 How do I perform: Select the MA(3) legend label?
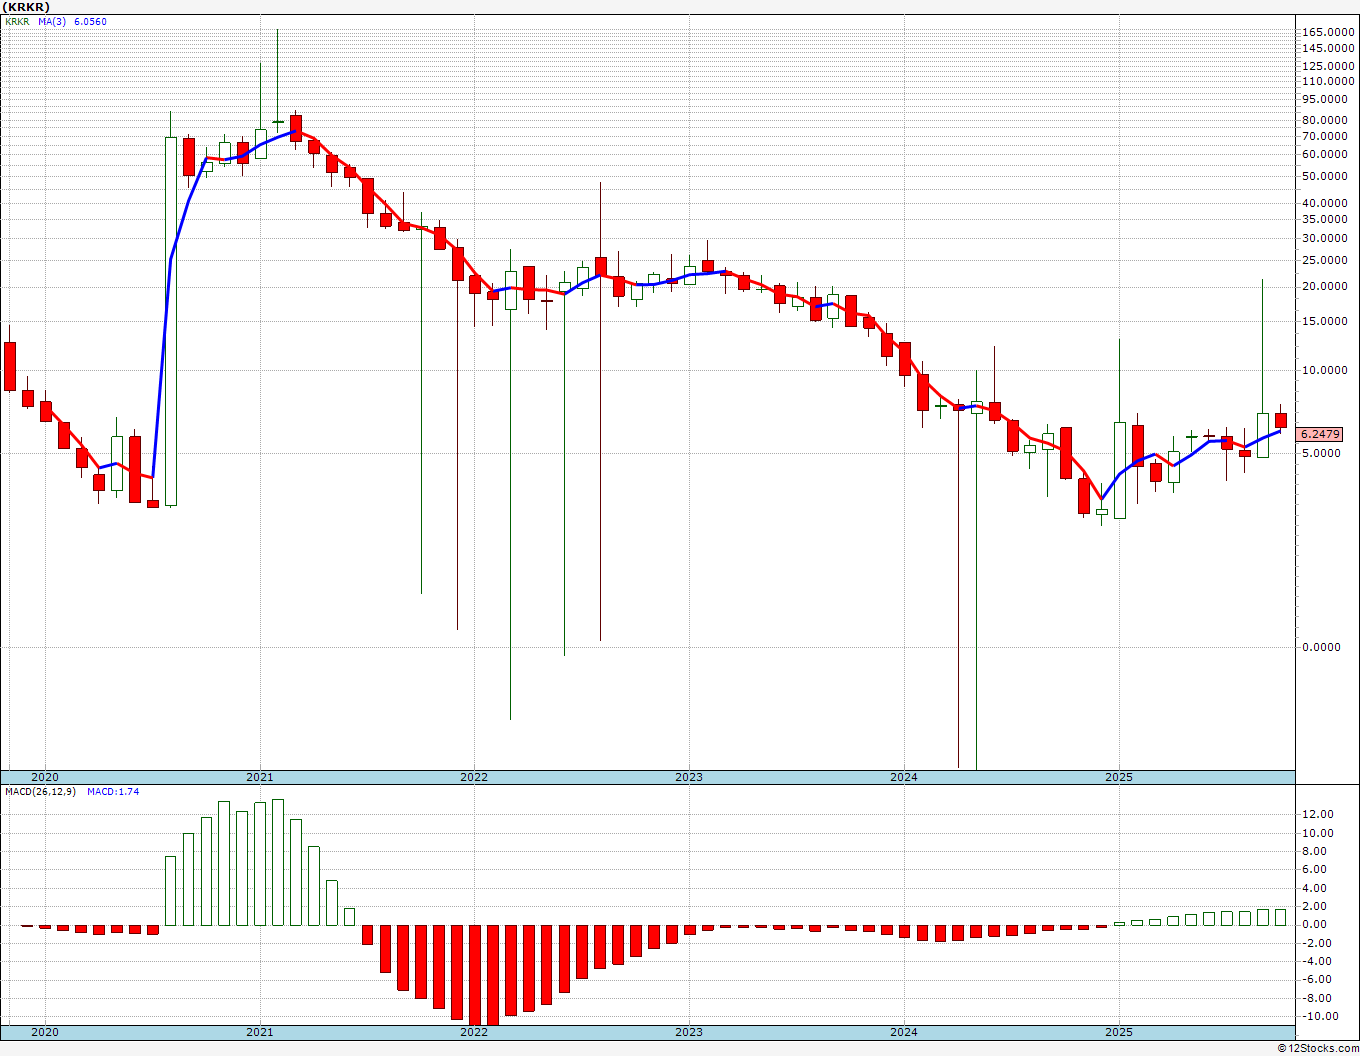pos(52,22)
